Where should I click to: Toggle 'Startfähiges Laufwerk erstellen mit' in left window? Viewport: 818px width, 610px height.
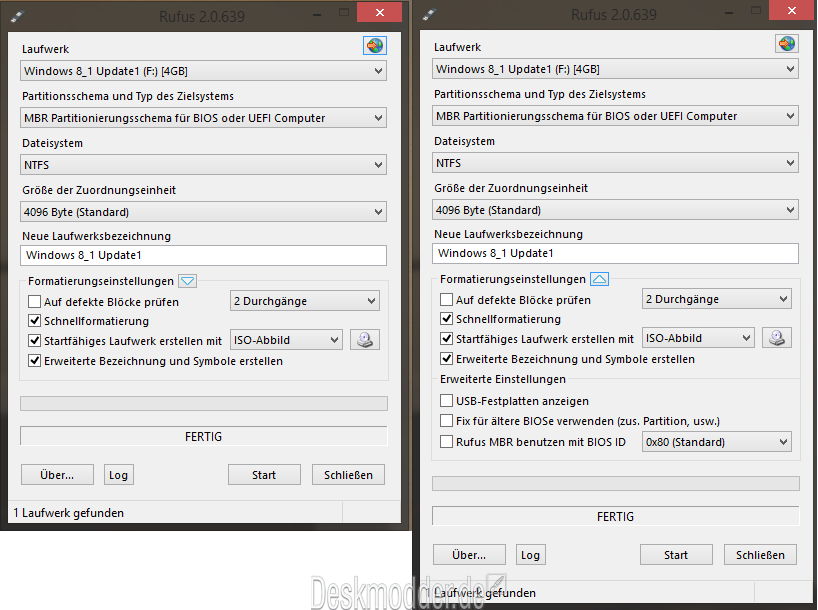(x=34, y=341)
